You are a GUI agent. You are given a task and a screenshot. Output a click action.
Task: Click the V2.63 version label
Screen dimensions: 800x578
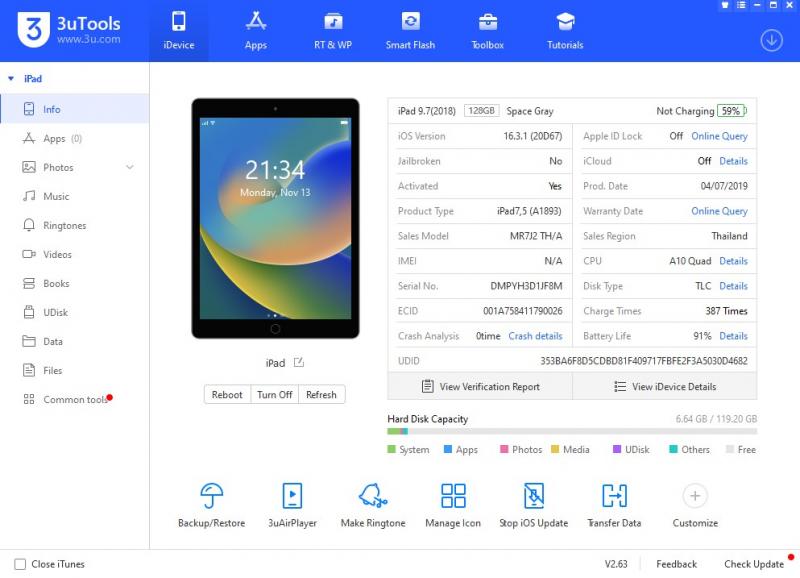(616, 564)
